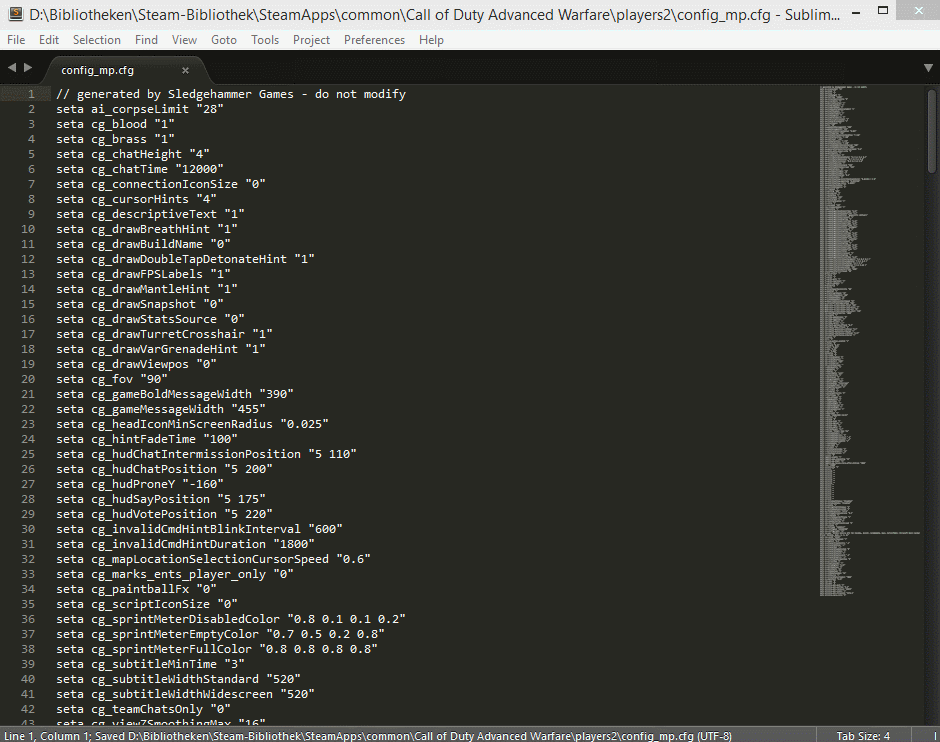Viewport: 940px width, 742px height.
Task: Click the cg_drawViewpos line
Action: (136, 364)
